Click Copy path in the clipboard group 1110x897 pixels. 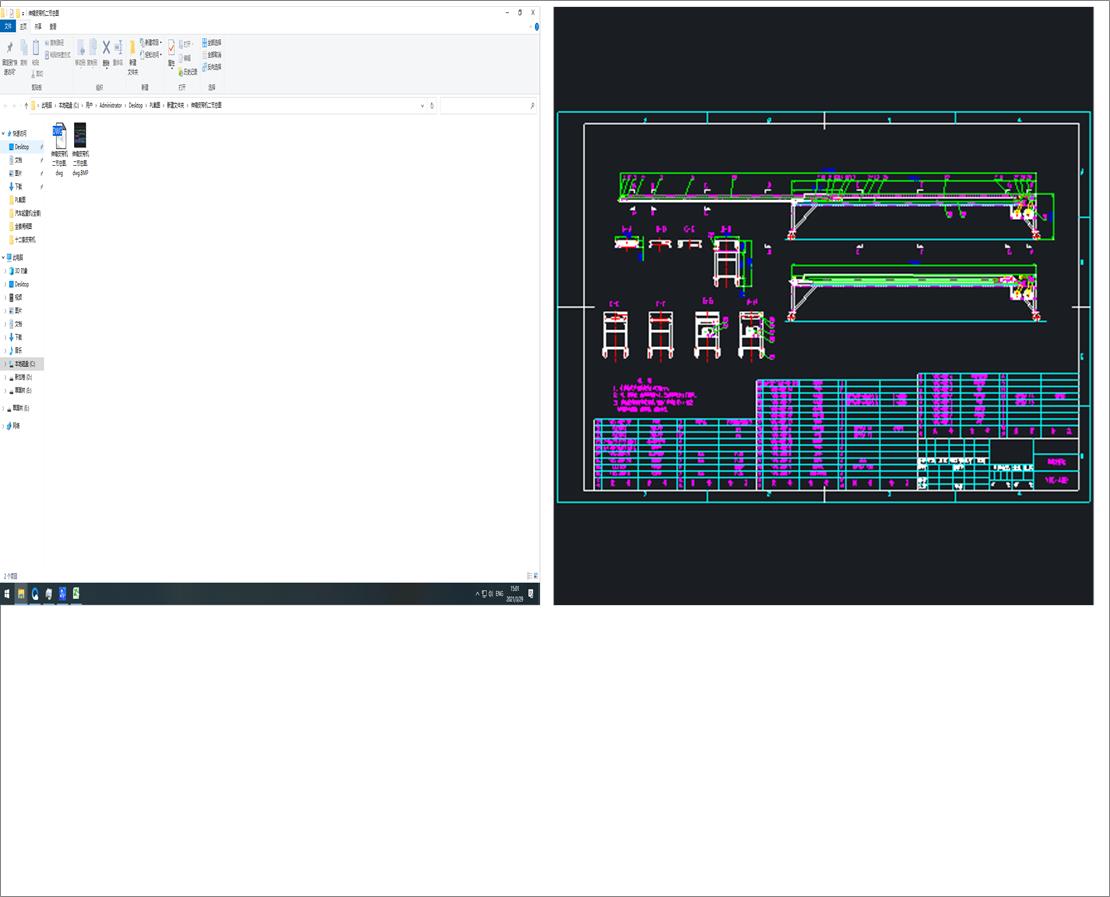55,42
